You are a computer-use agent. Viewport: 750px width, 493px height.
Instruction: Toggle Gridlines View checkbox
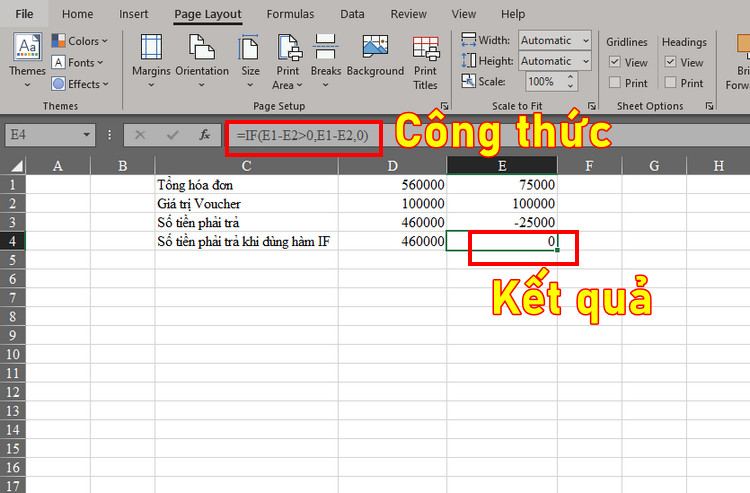point(615,62)
